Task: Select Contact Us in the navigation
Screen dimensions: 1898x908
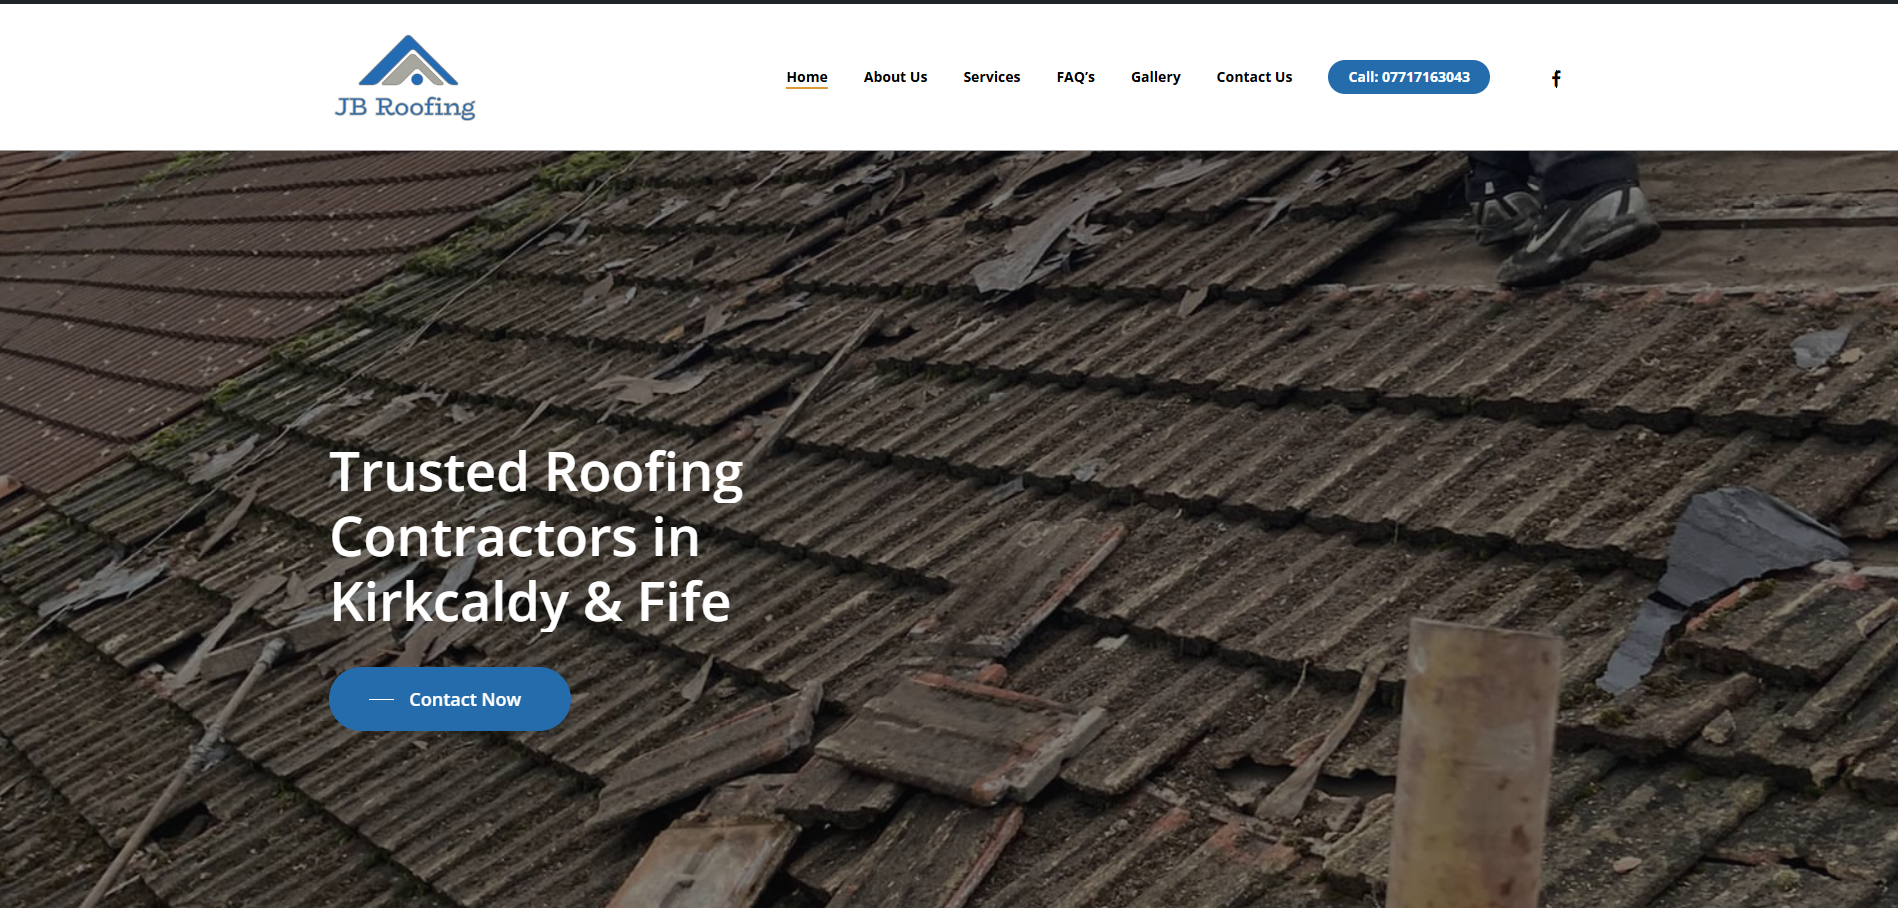Action: tap(1254, 77)
